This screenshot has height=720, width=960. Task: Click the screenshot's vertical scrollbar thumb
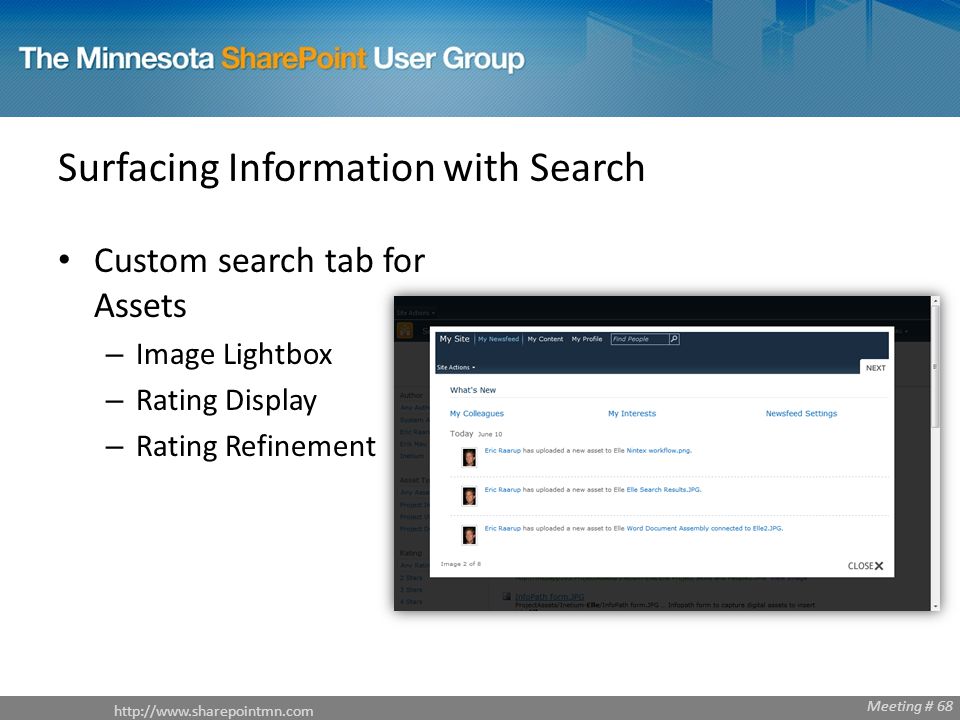pyautogui.click(x=935, y=367)
